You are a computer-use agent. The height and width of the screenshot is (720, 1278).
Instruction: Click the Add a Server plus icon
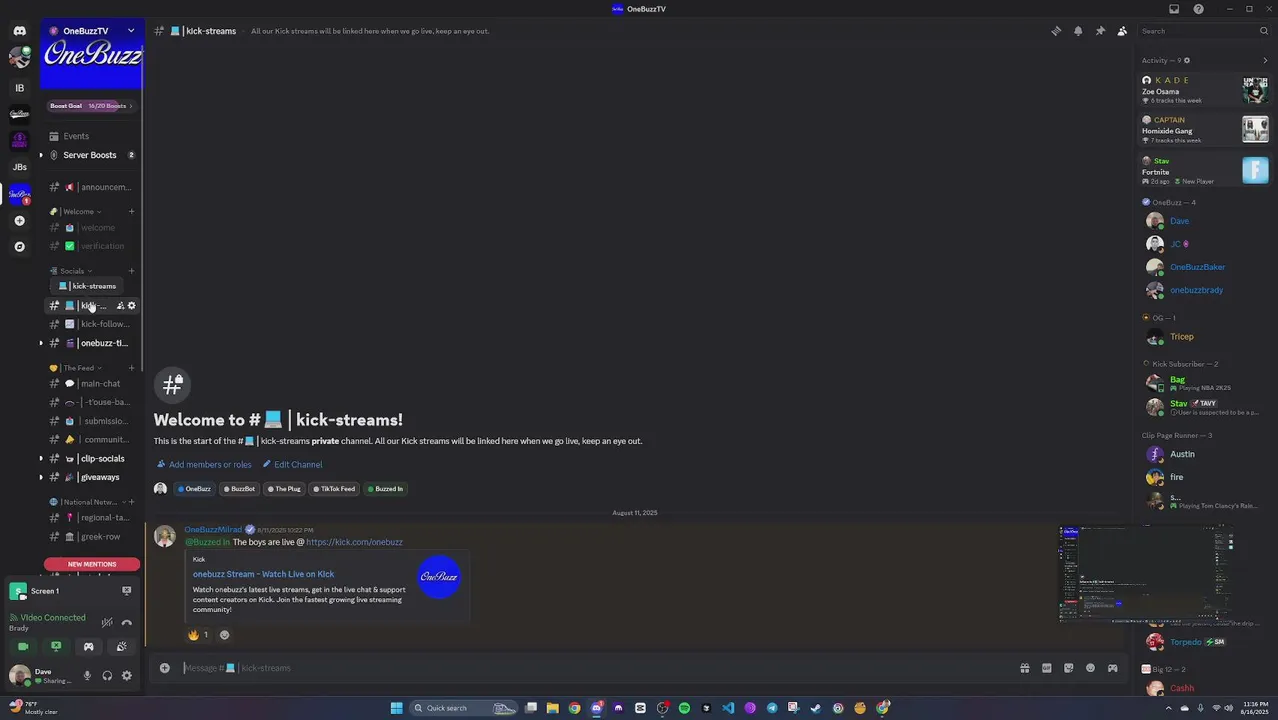[x=19, y=220]
